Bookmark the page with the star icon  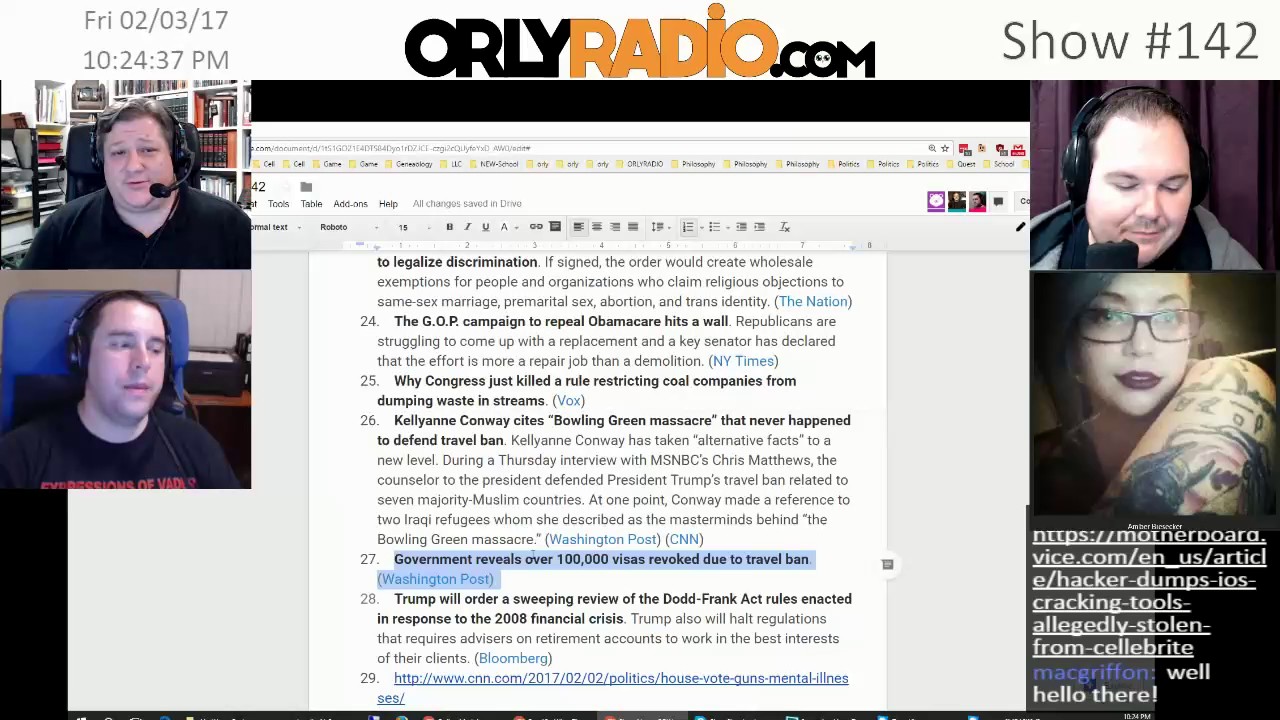[945, 149]
